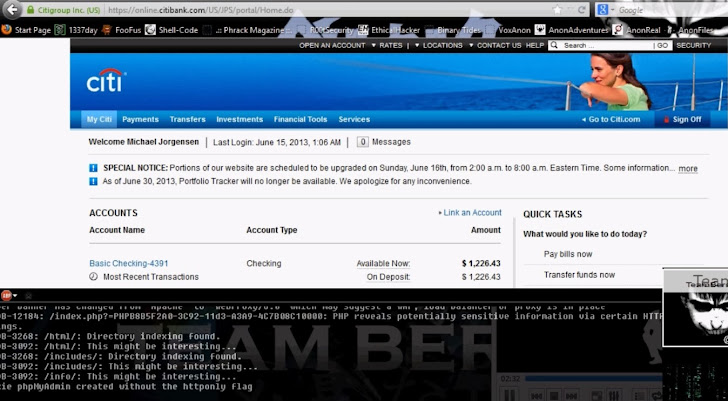Screen dimensions: 728x401
Task: Toggle loop mode in media player
Action: [x=655, y=396]
